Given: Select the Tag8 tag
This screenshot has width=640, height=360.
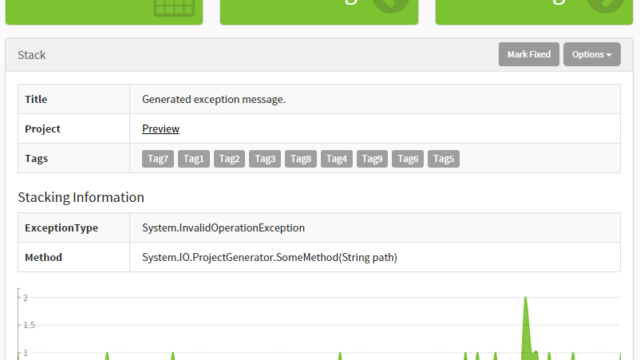Looking at the screenshot, I should click(x=300, y=159).
